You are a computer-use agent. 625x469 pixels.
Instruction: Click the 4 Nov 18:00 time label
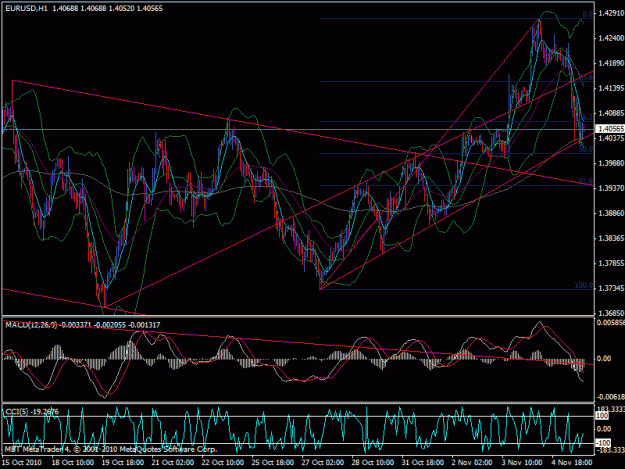(x=572, y=462)
